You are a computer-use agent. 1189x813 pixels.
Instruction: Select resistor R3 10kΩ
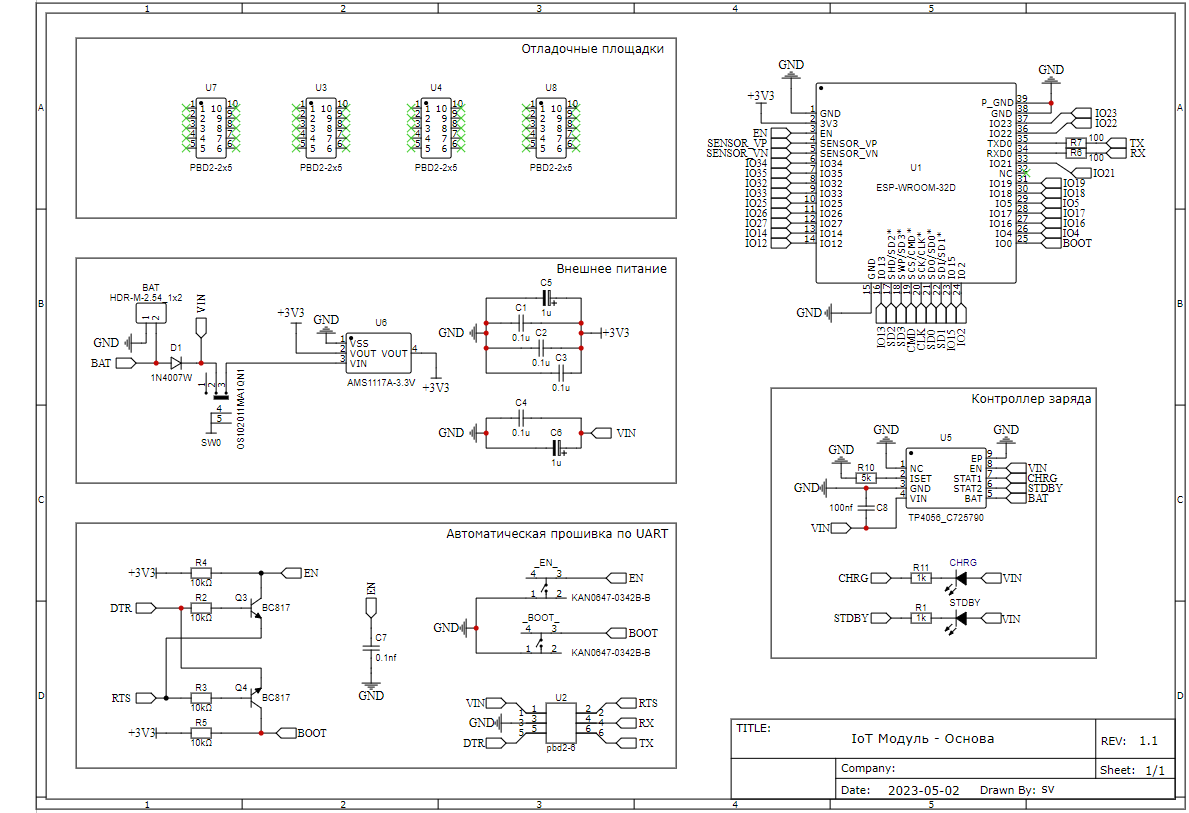(201, 698)
